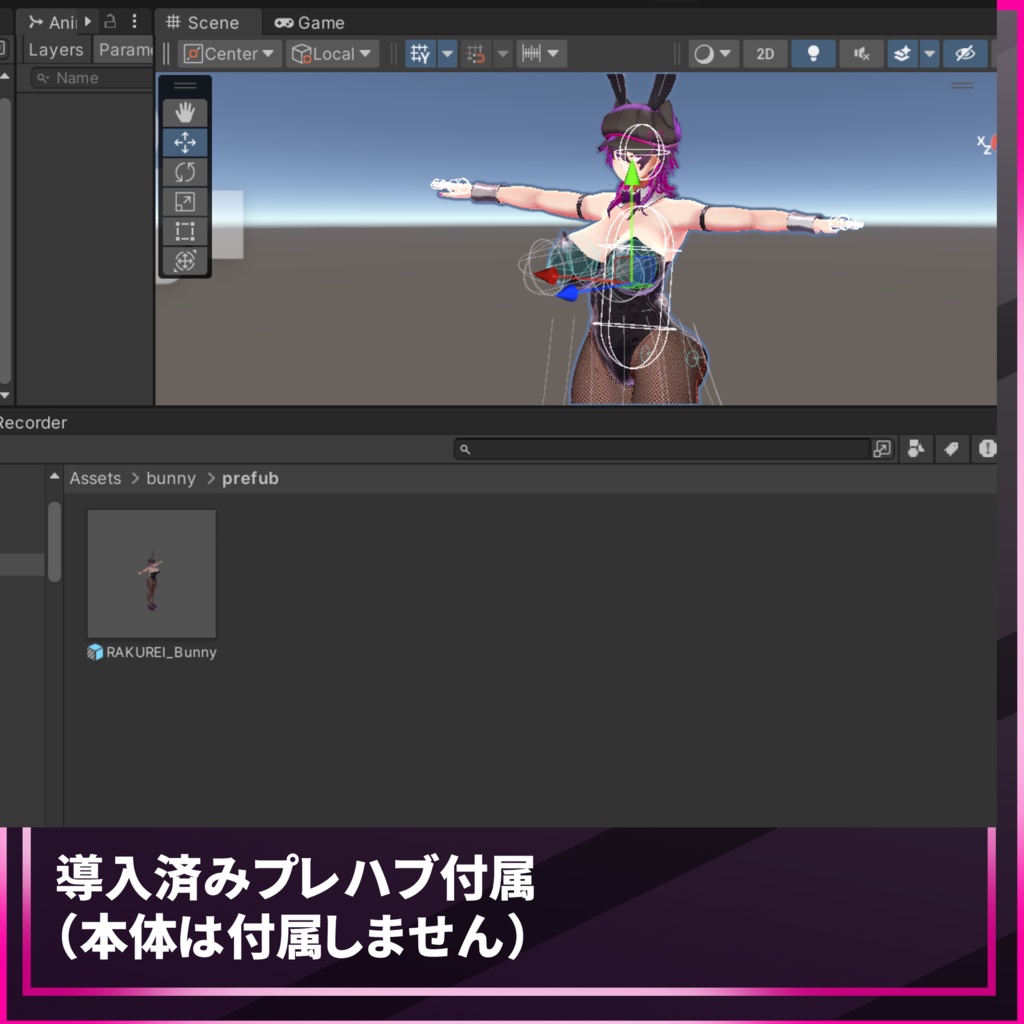Select the Scale tool
The height and width of the screenshot is (1024, 1024).
click(184, 202)
